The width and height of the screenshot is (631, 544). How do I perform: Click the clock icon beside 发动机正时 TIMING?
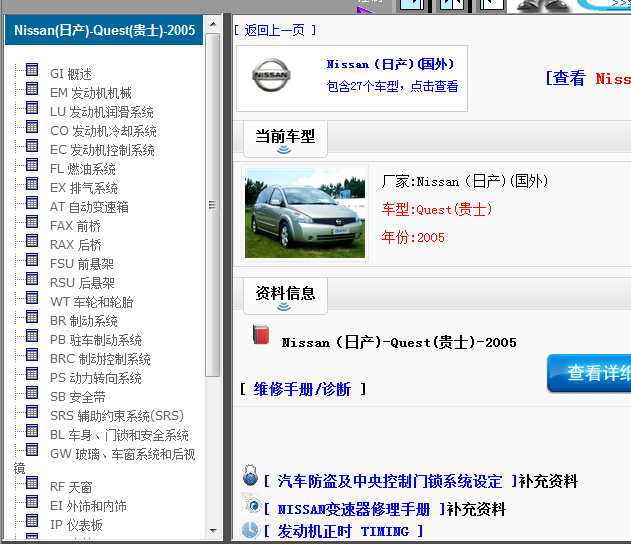250,530
